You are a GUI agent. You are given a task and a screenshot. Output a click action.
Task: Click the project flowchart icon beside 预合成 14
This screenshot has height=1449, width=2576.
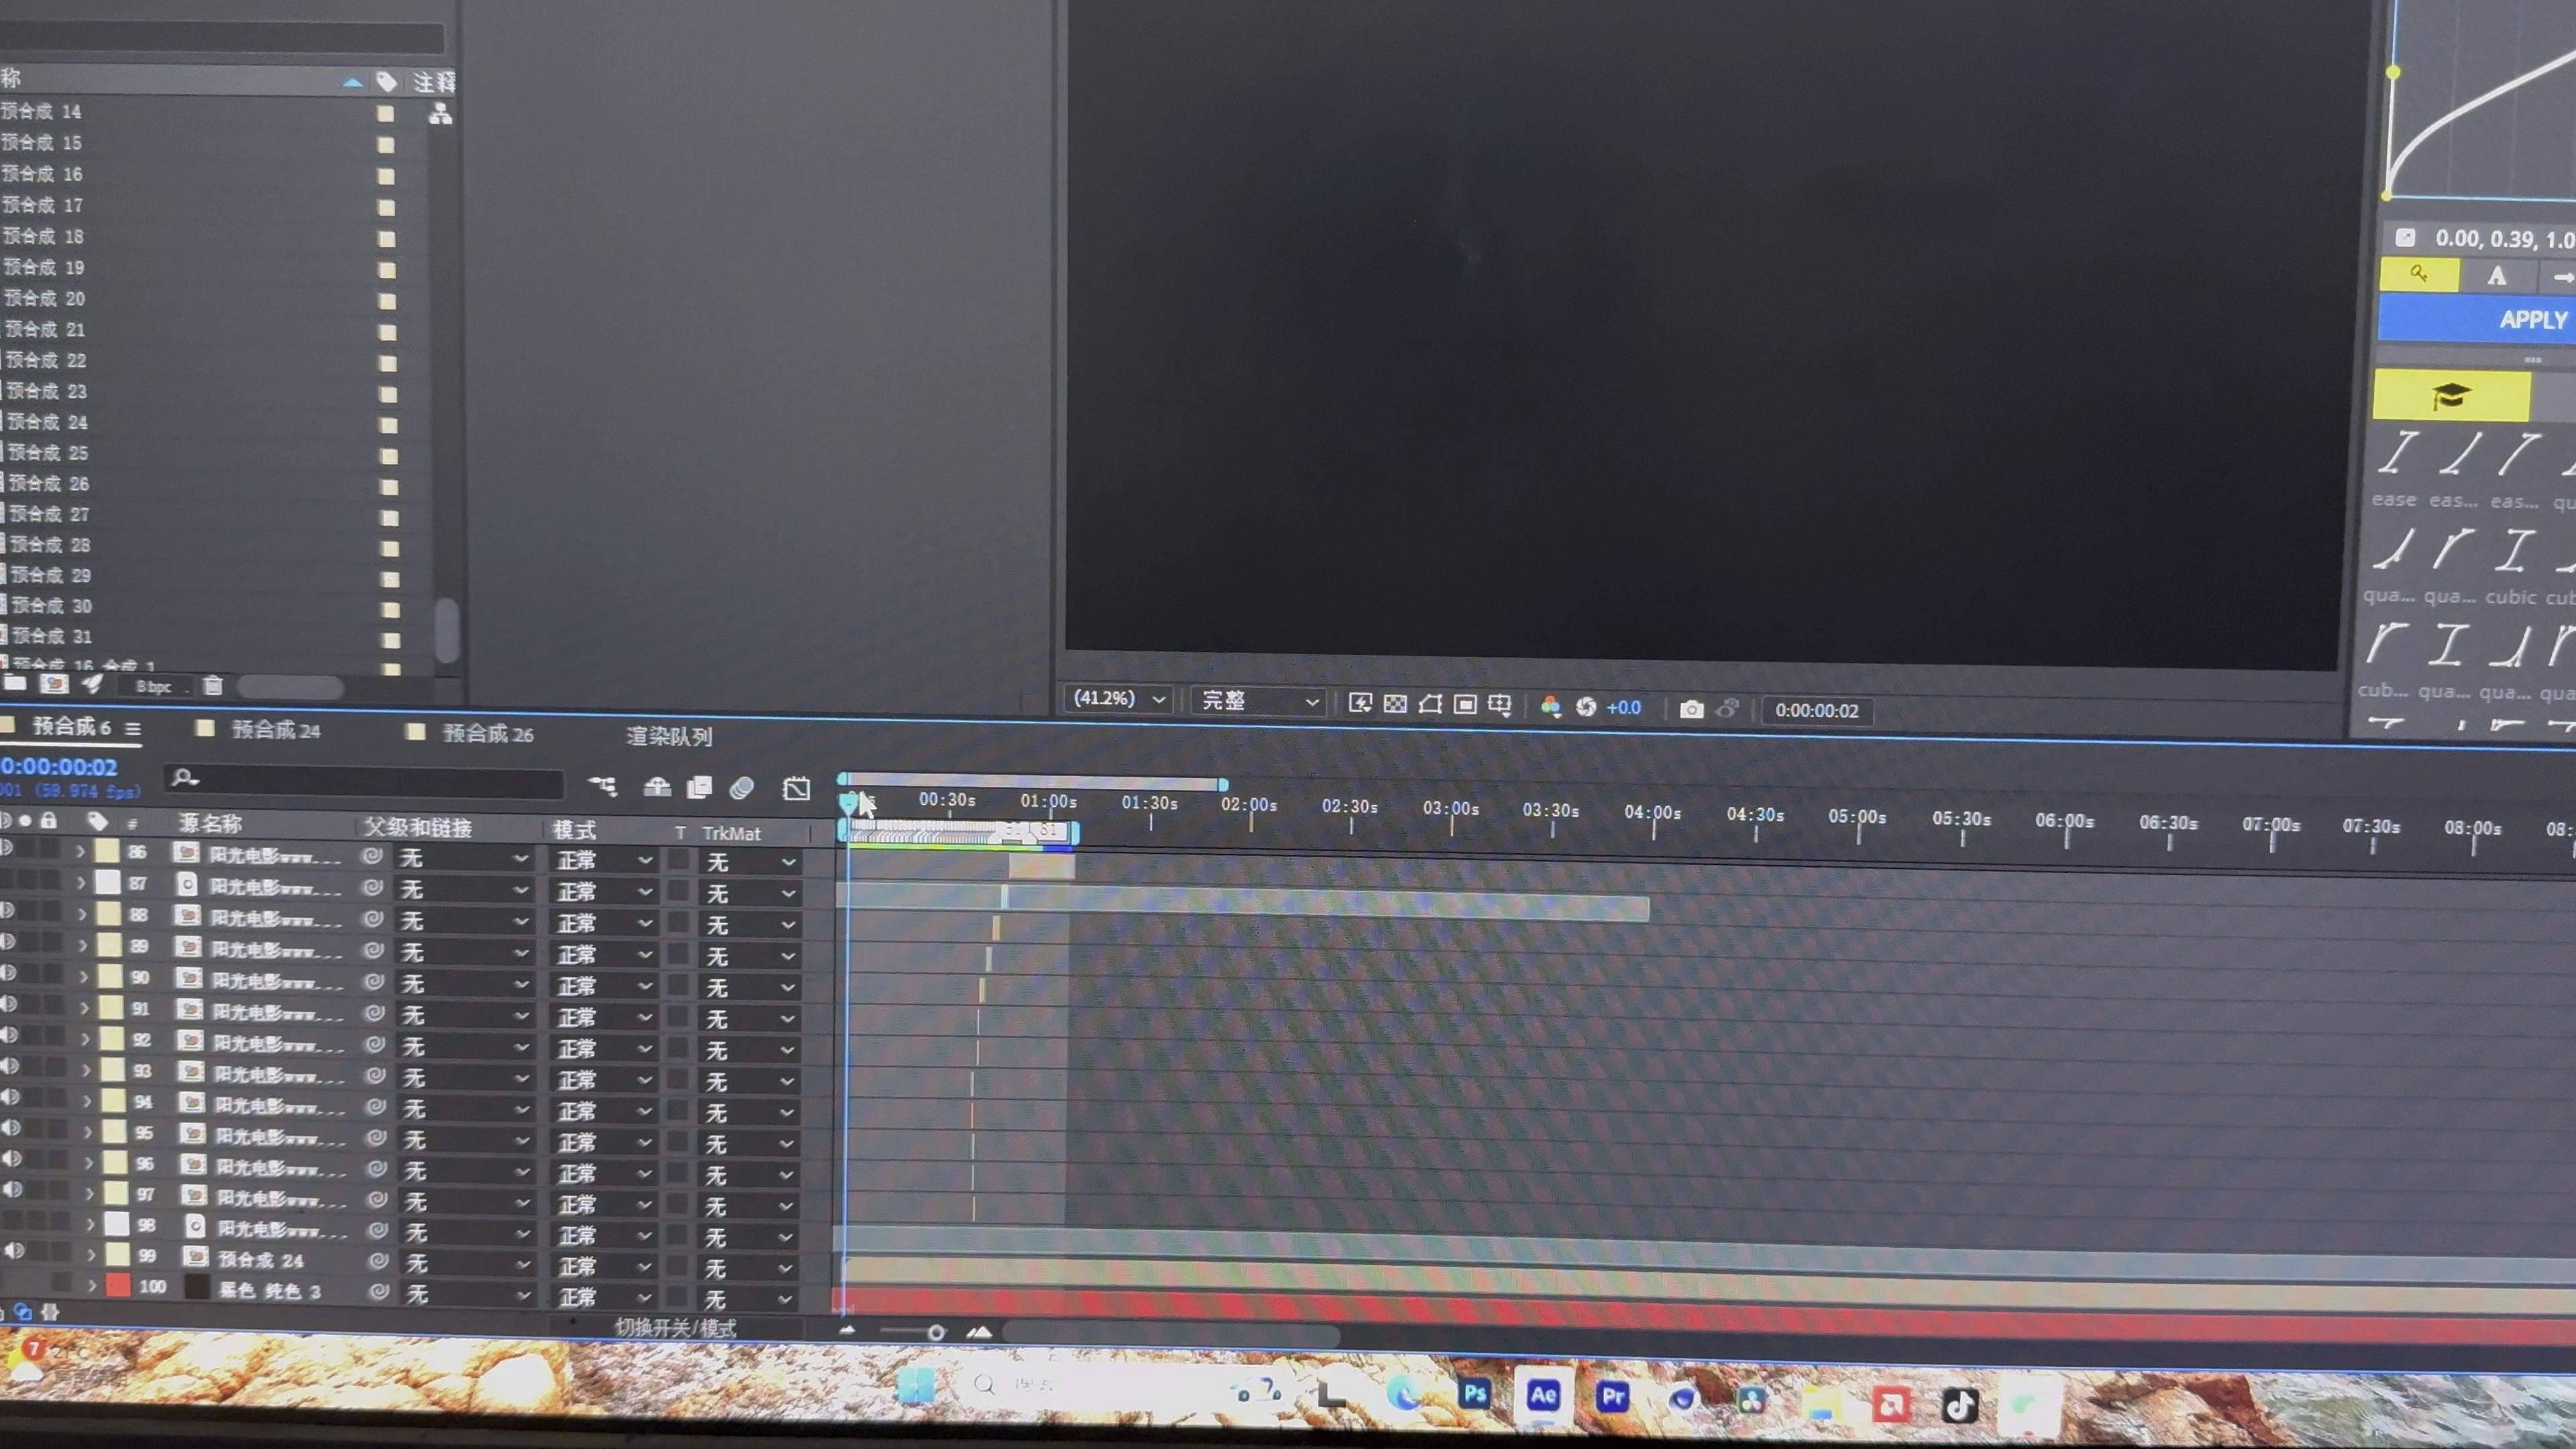click(x=440, y=114)
